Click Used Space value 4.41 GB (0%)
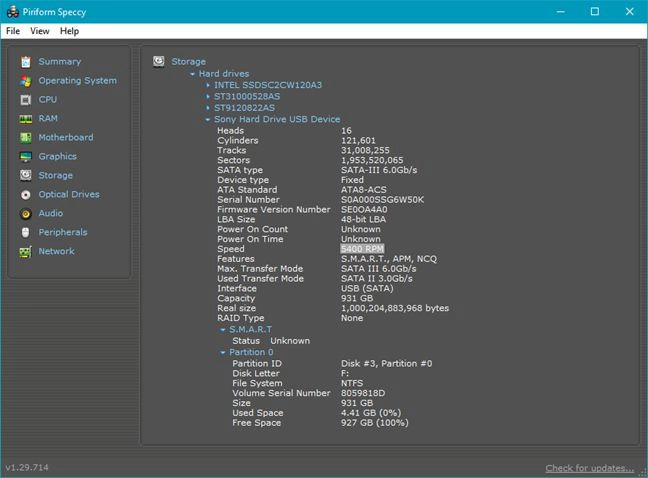This screenshot has height=478, width=648. 371,413
